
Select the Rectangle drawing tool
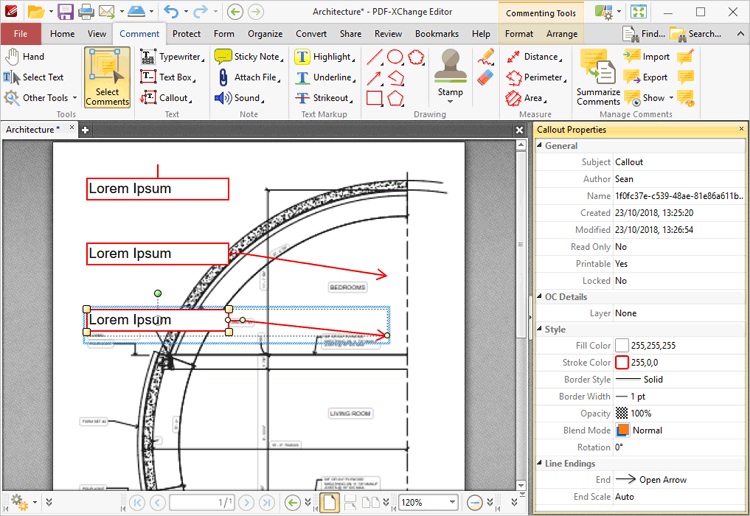point(374,98)
